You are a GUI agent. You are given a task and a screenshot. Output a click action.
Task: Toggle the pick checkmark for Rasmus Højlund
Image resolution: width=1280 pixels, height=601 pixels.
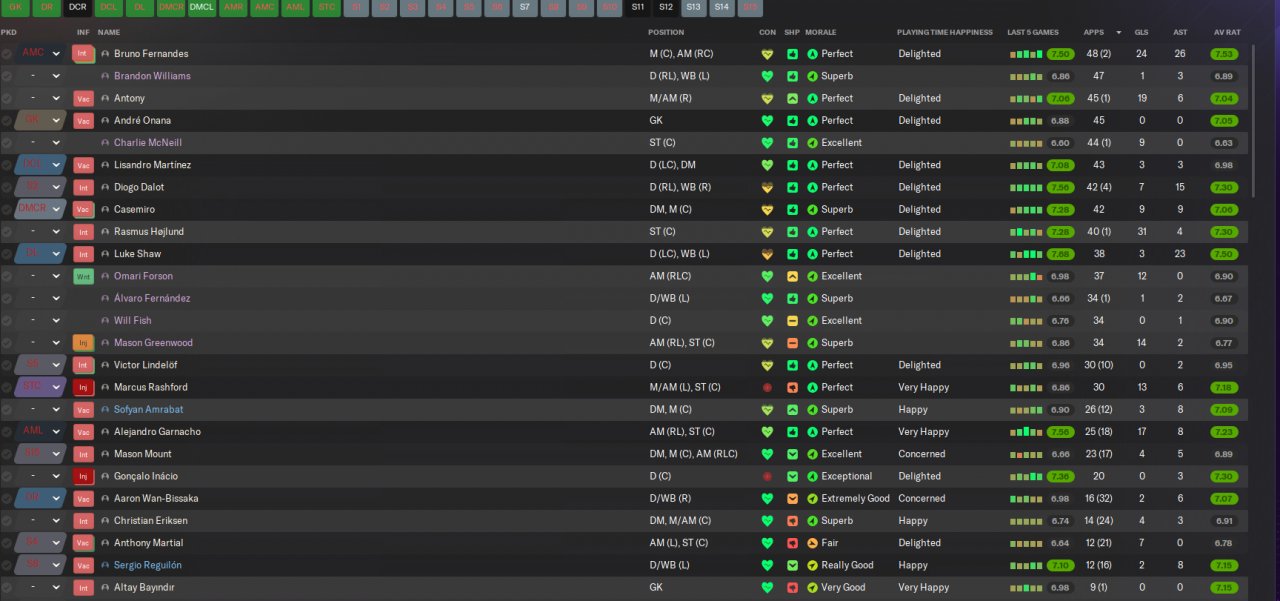pyautogui.click(x=7, y=232)
